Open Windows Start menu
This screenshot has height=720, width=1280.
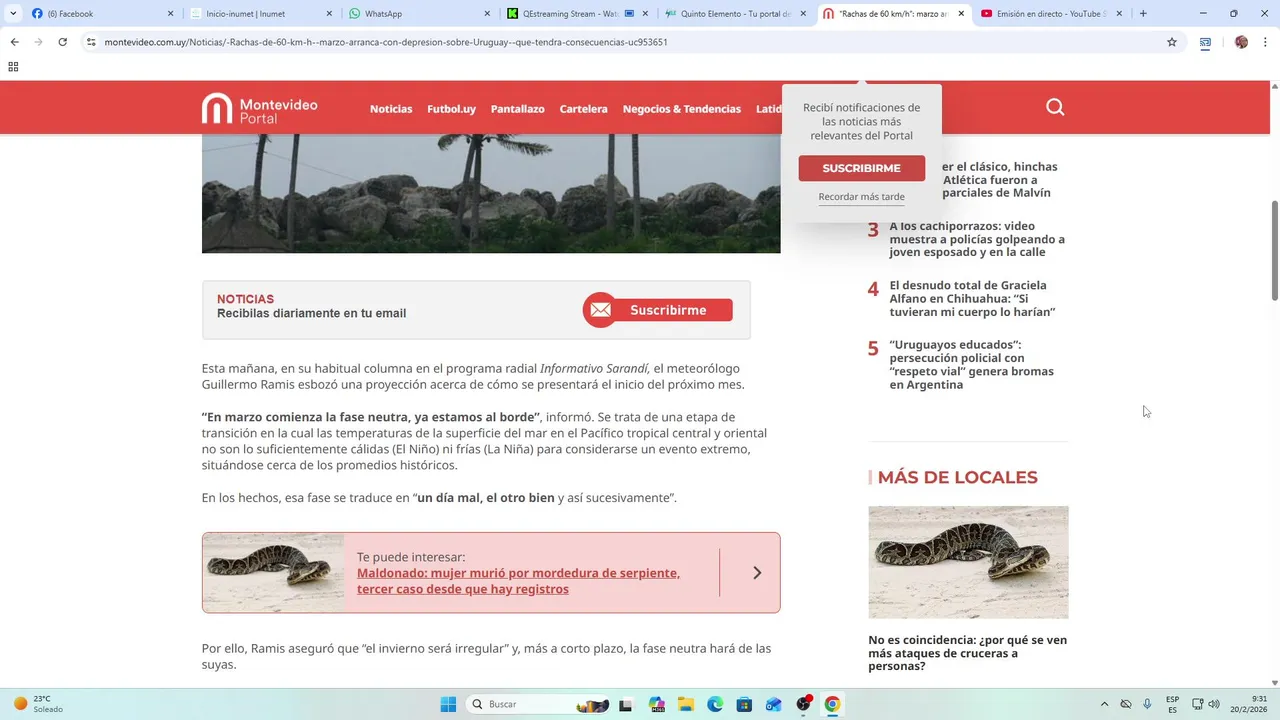tap(448, 704)
